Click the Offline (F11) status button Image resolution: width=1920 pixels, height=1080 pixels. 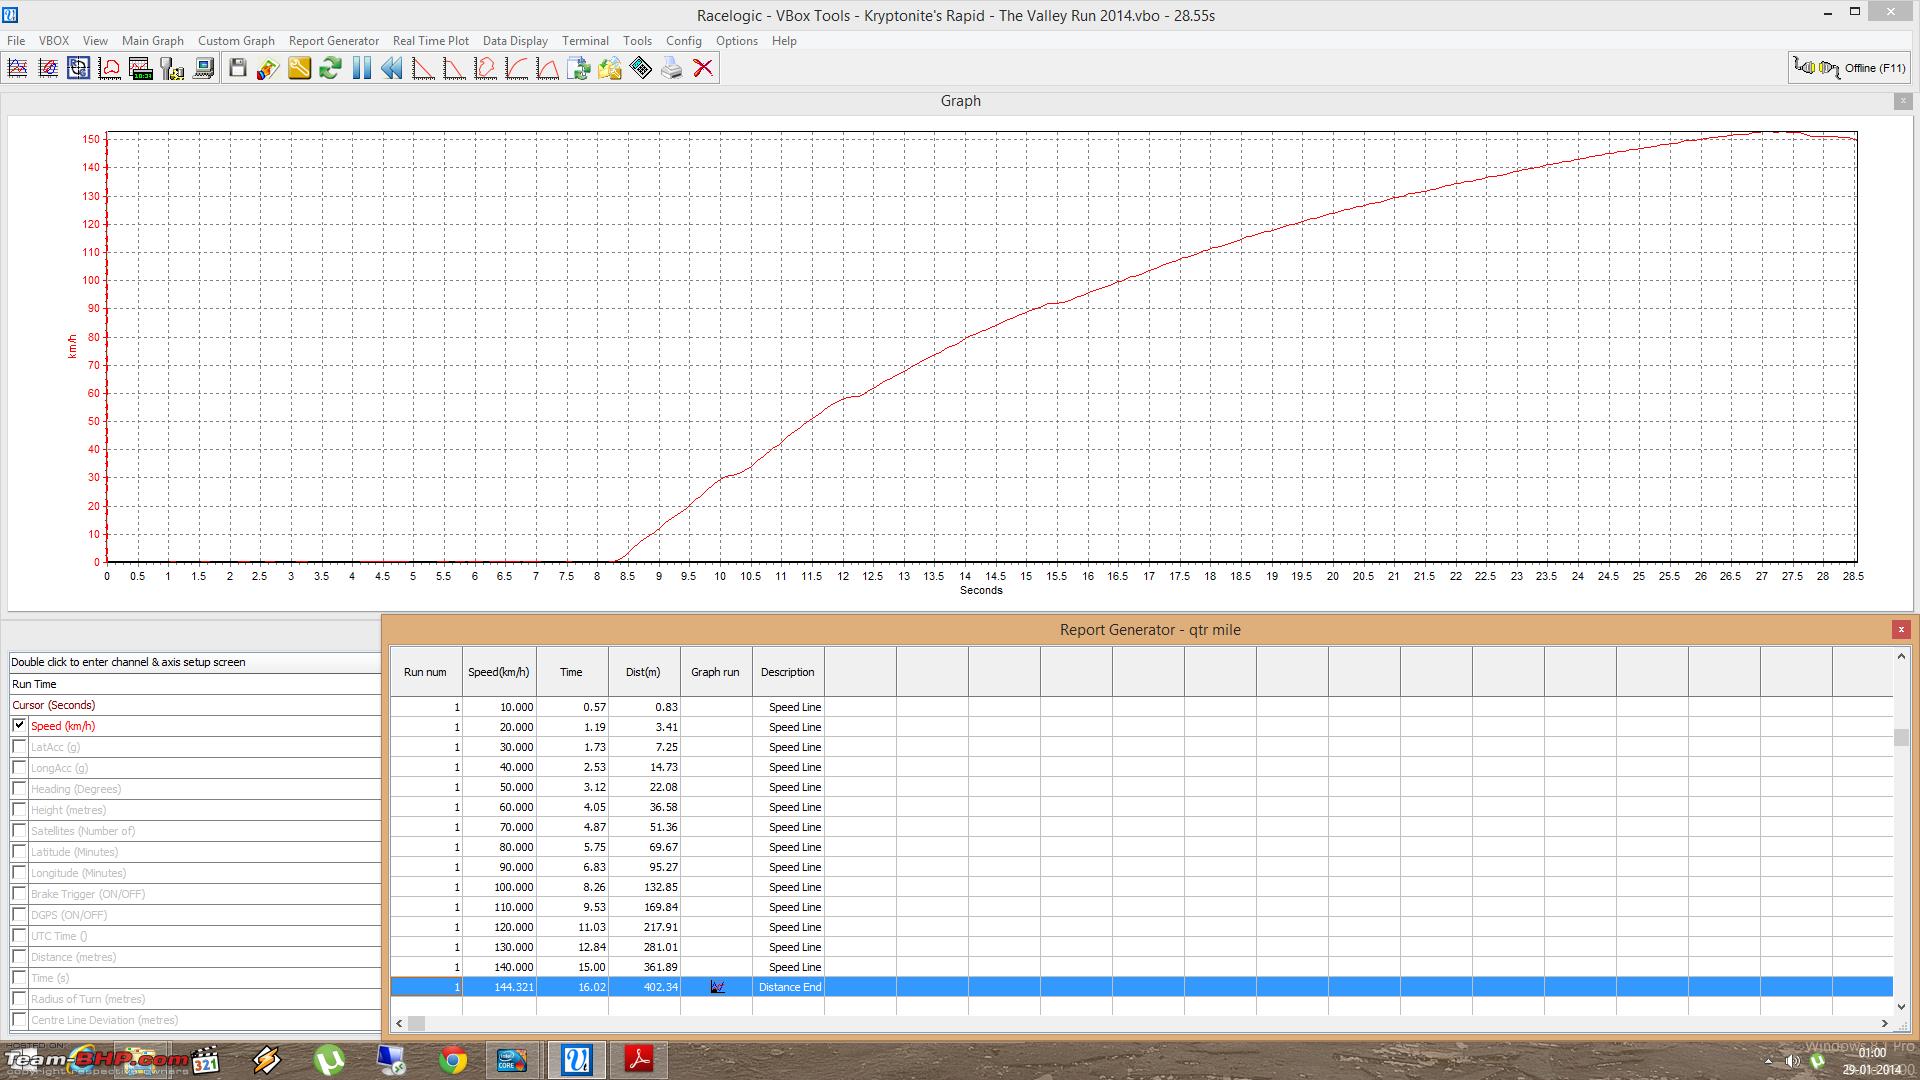[1850, 68]
